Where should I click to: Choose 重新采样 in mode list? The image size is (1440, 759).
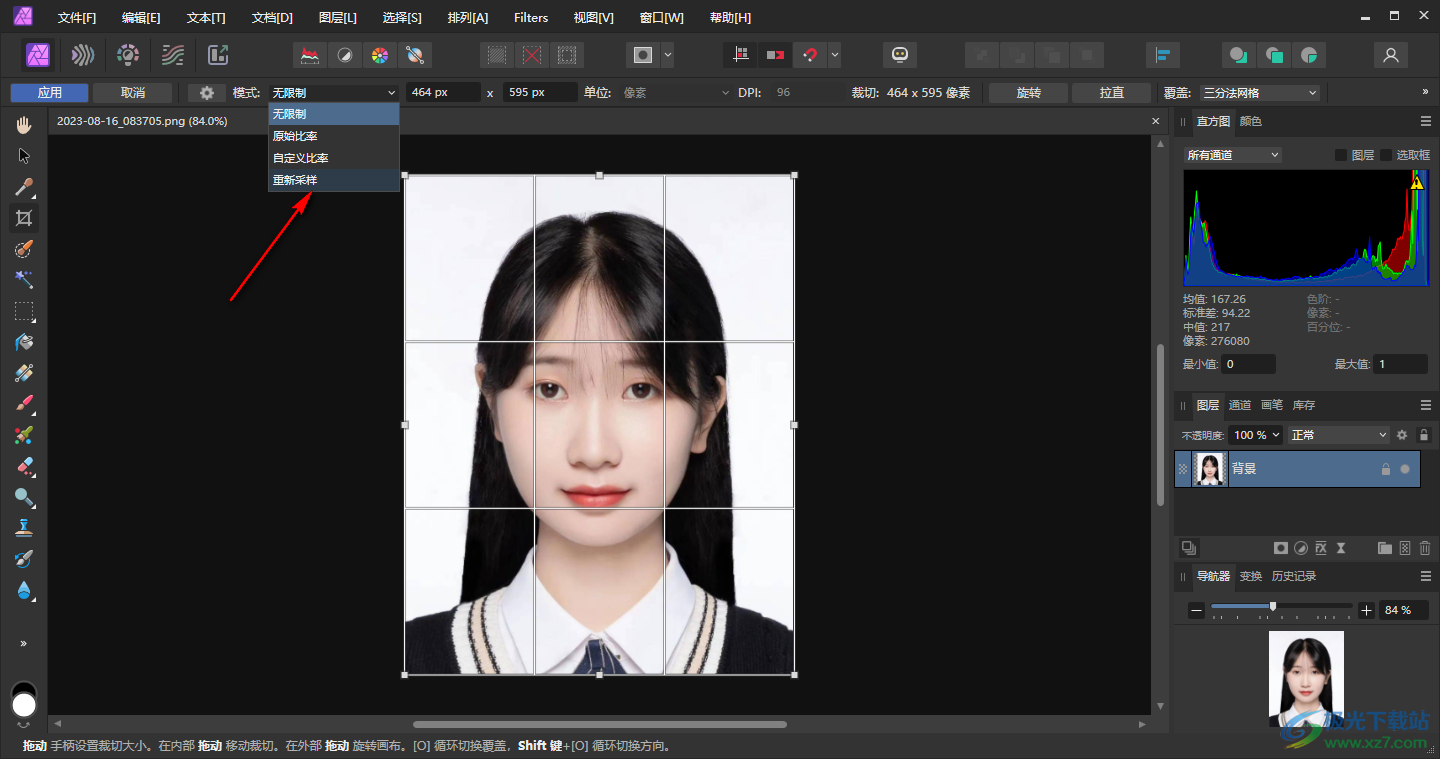334,180
